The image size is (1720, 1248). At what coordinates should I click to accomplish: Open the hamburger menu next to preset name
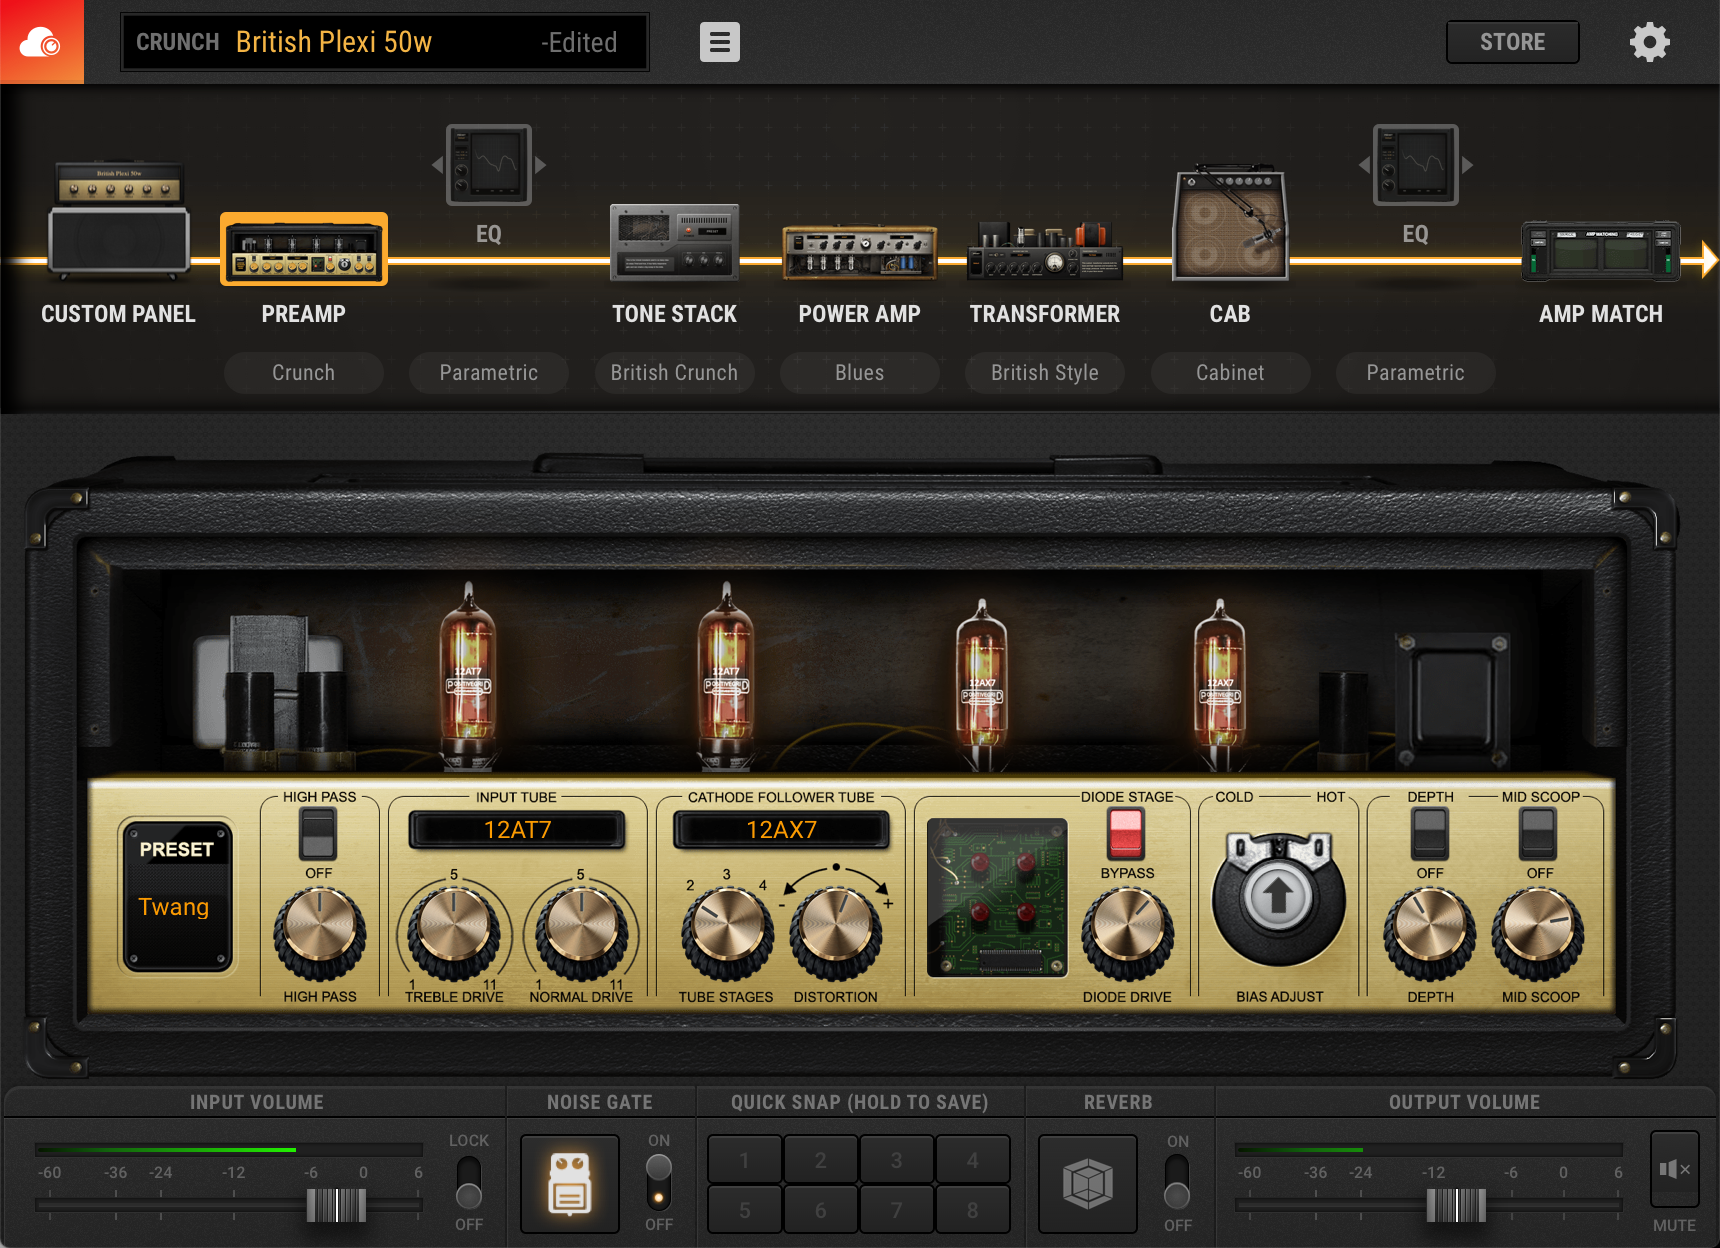tap(719, 42)
